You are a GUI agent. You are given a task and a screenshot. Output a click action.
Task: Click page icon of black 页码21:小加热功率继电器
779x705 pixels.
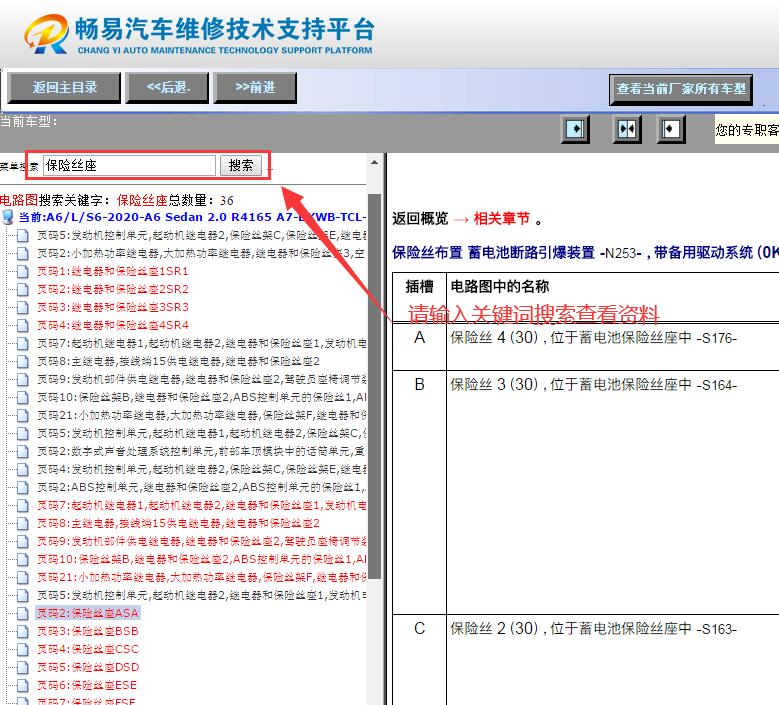coord(22,415)
